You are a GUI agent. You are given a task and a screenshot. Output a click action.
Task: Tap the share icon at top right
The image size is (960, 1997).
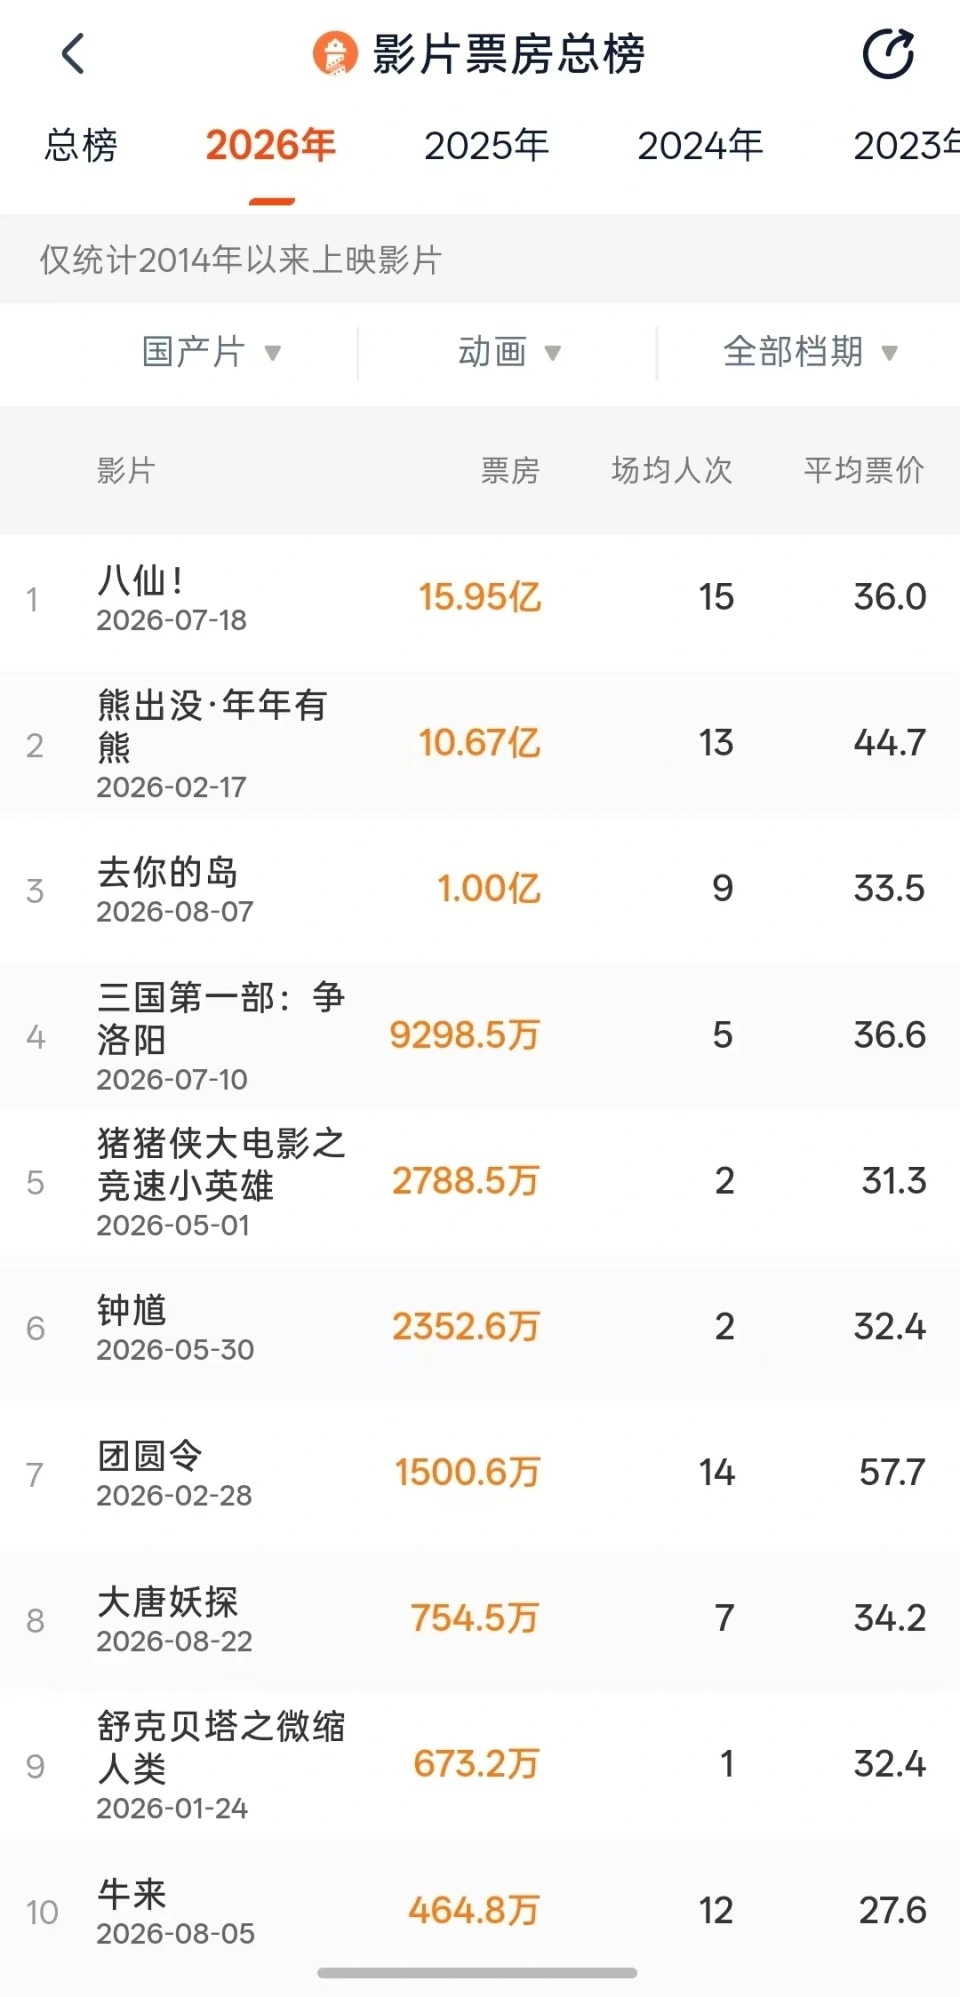[x=888, y=54]
